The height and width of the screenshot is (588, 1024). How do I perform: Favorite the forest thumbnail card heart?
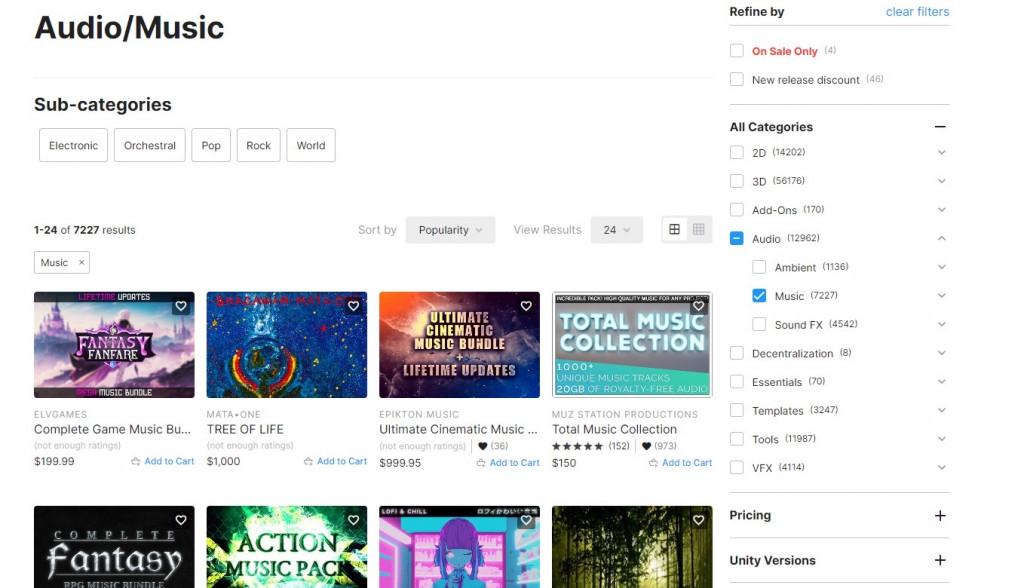coord(698,520)
